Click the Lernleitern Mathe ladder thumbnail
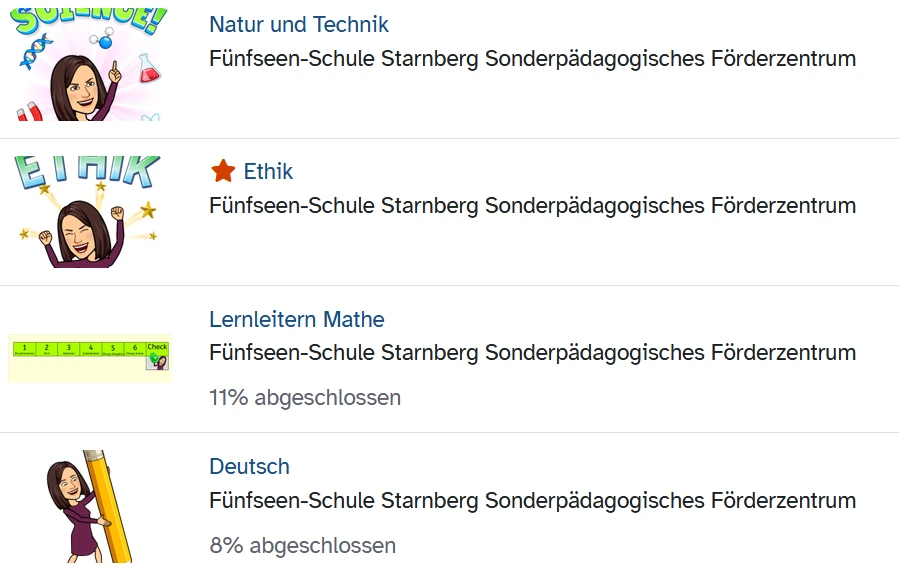The width and height of the screenshot is (899, 567). [x=90, y=358]
